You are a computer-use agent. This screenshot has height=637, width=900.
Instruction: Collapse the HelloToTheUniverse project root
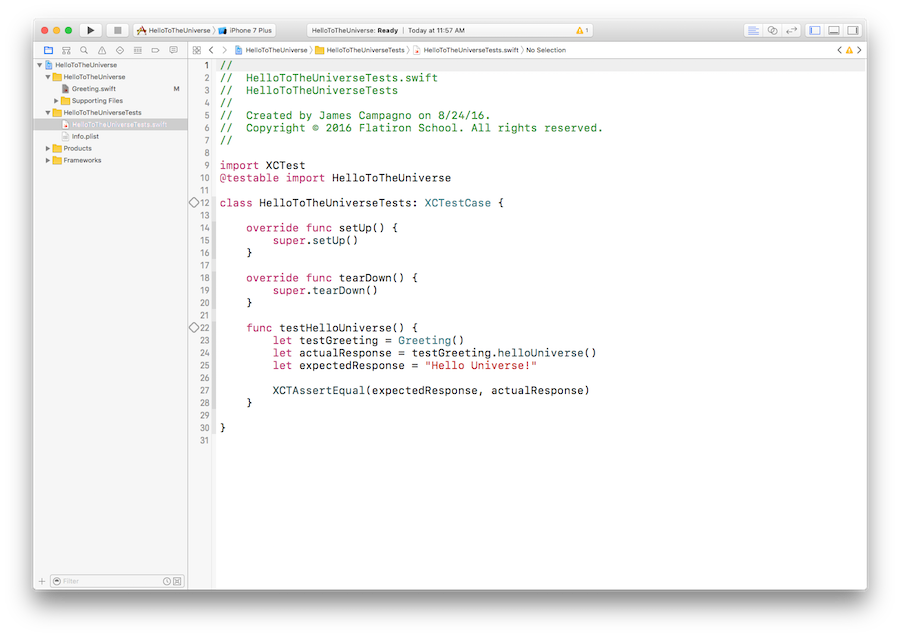(40, 65)
